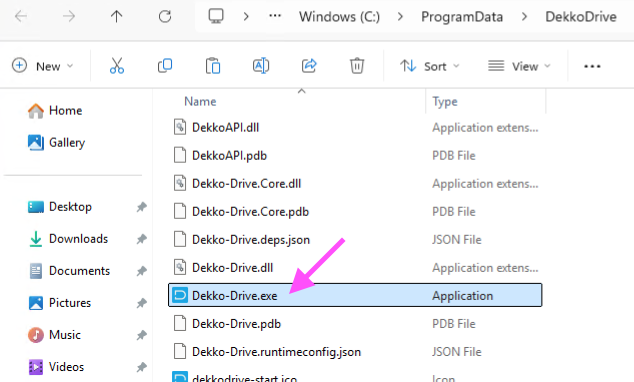Image resolution: width=634 pixels, height=382 pixels.
Task: Open Videos quick access folder
Action: [56, 367]
